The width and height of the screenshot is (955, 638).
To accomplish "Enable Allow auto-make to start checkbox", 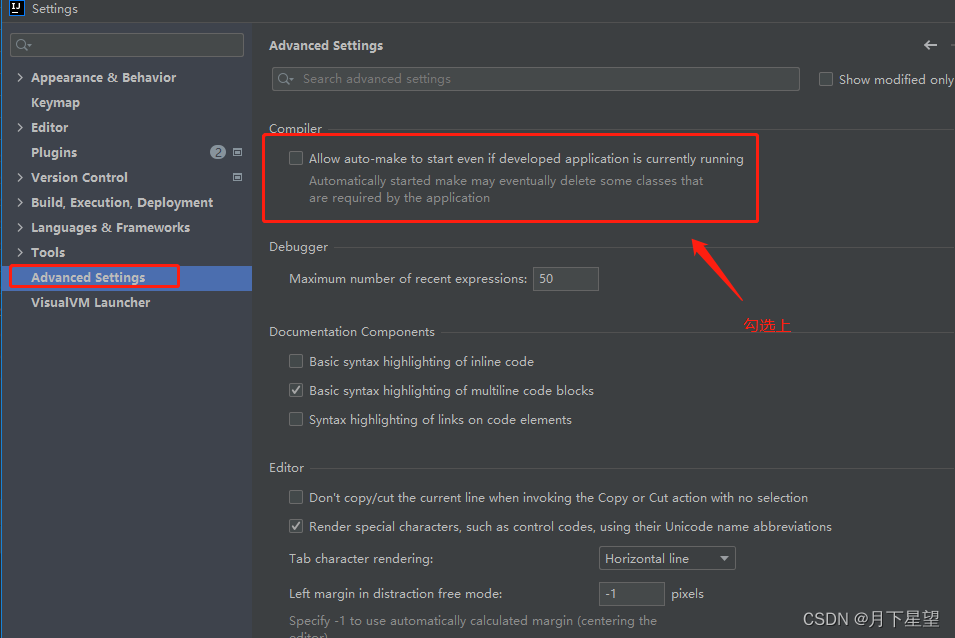I will pos(296,158).
